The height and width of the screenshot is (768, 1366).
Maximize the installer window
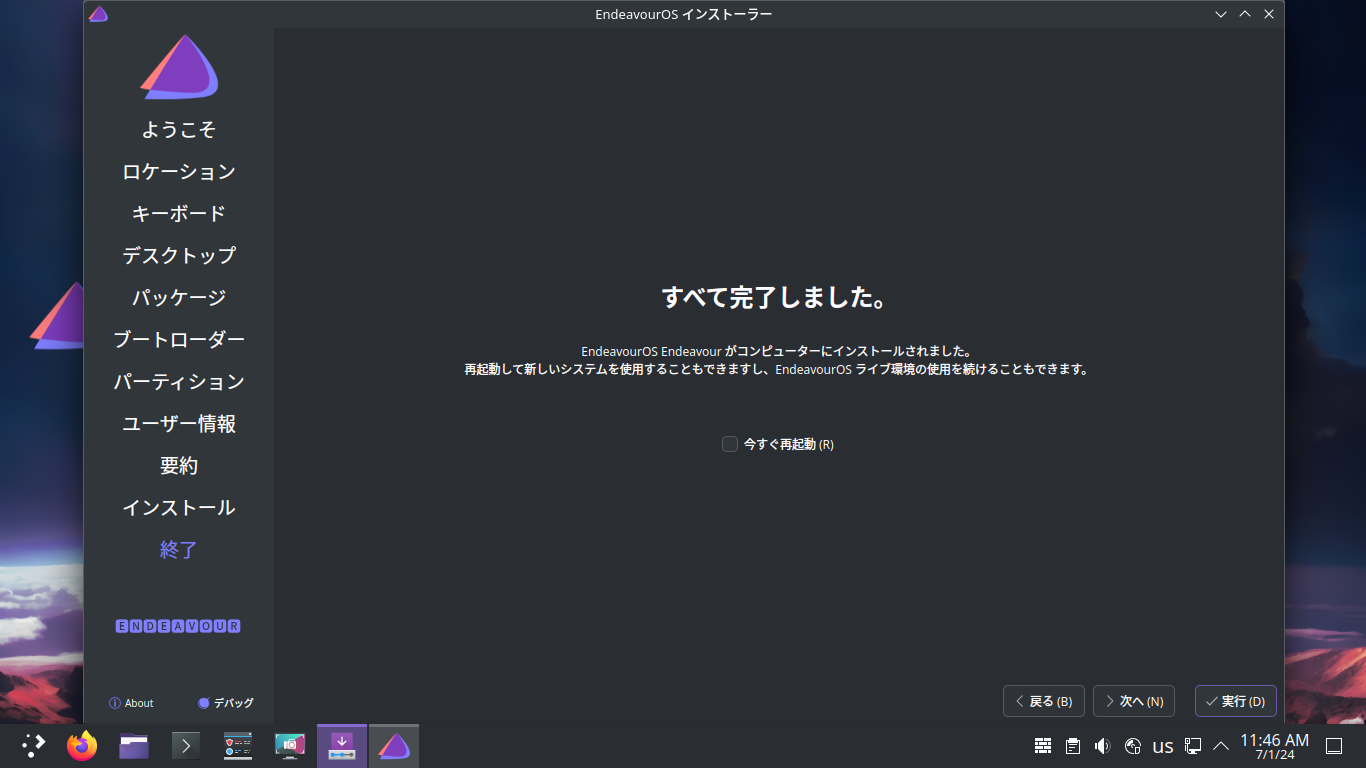[x=1245, y=14]
